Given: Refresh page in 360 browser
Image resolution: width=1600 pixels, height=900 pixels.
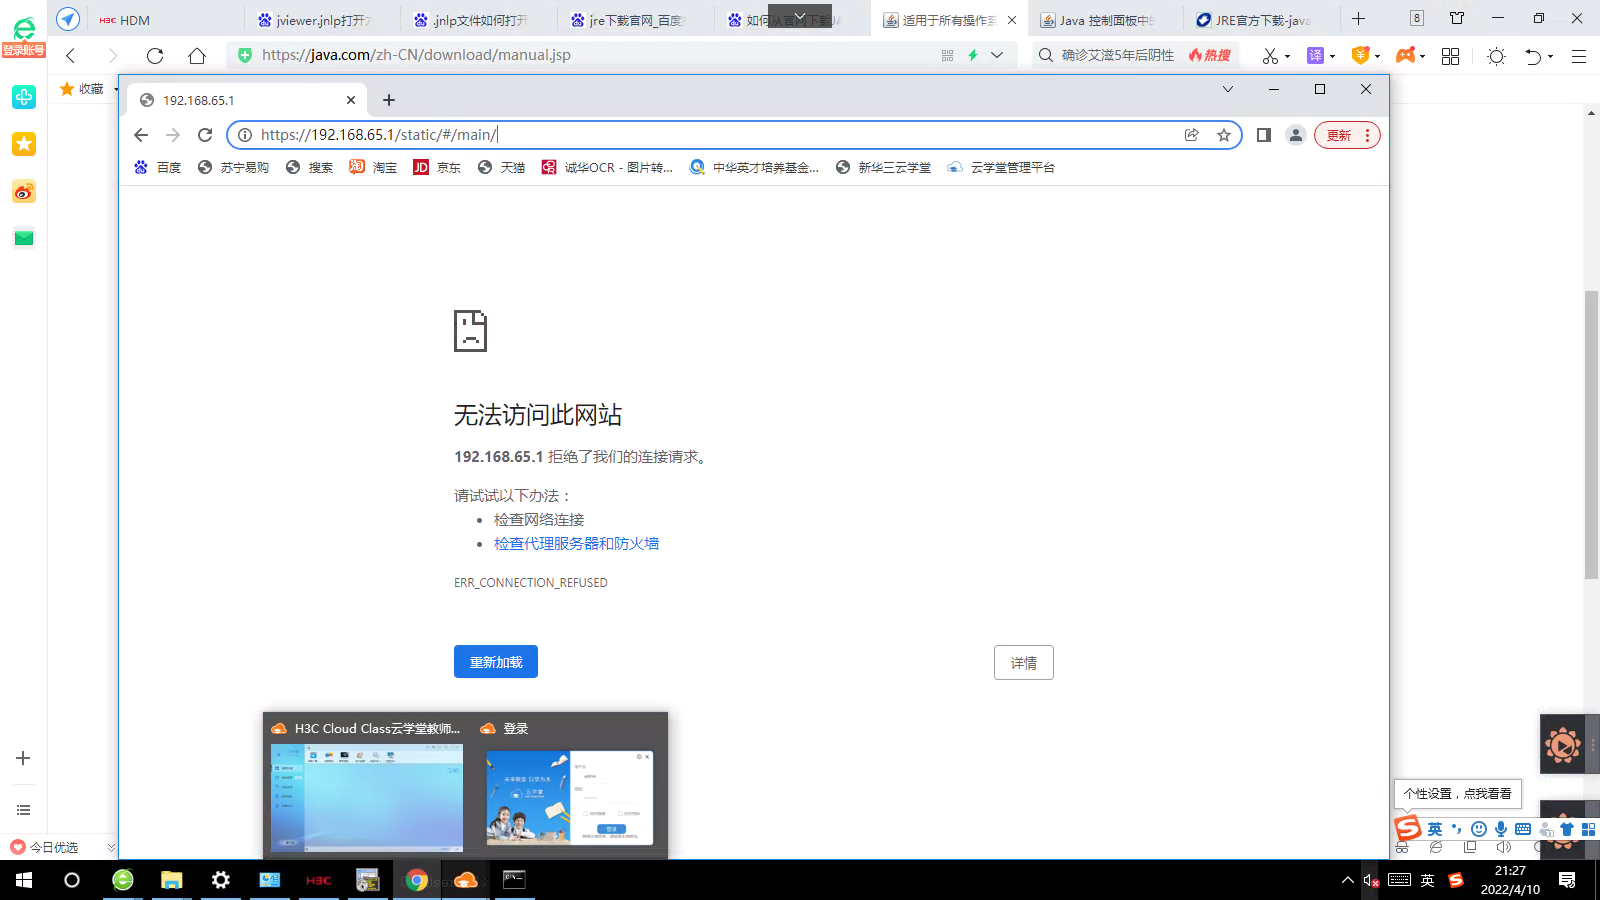Looking at the screenshot, I should click(x=155, y=56).
